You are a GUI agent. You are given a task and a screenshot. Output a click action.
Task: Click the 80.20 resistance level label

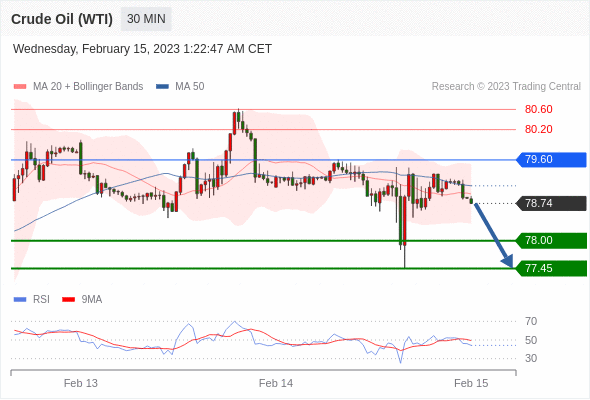pyautogui.click(x=538, y=129)
